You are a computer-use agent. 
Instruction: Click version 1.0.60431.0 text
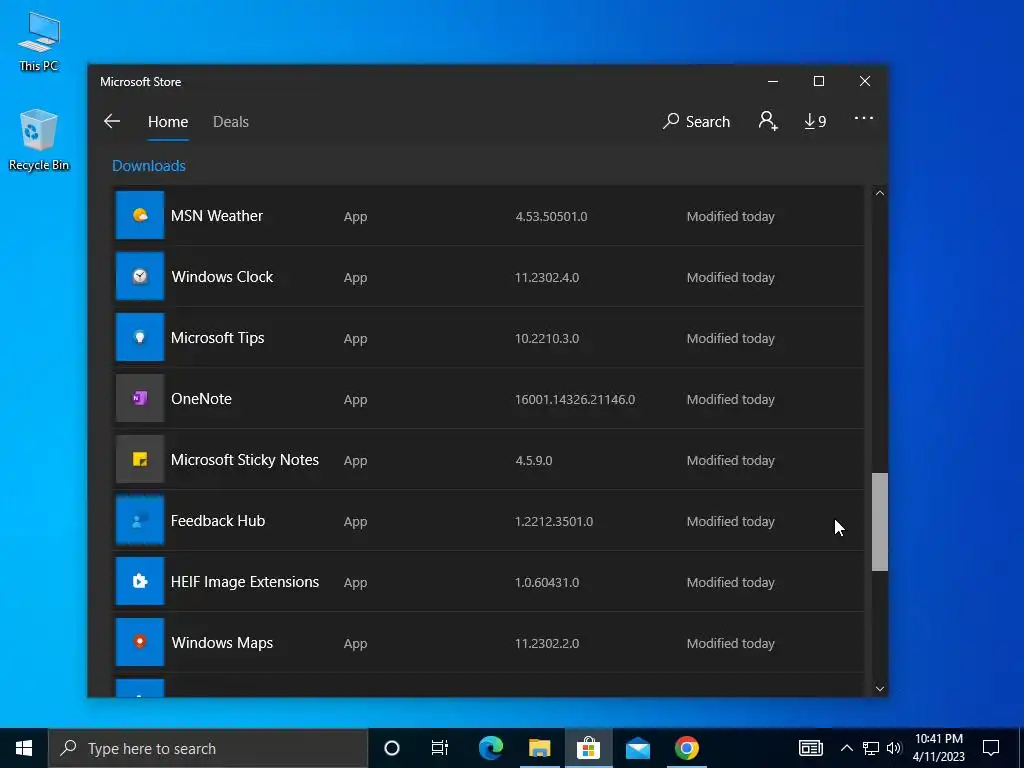[x=547, y=582]
